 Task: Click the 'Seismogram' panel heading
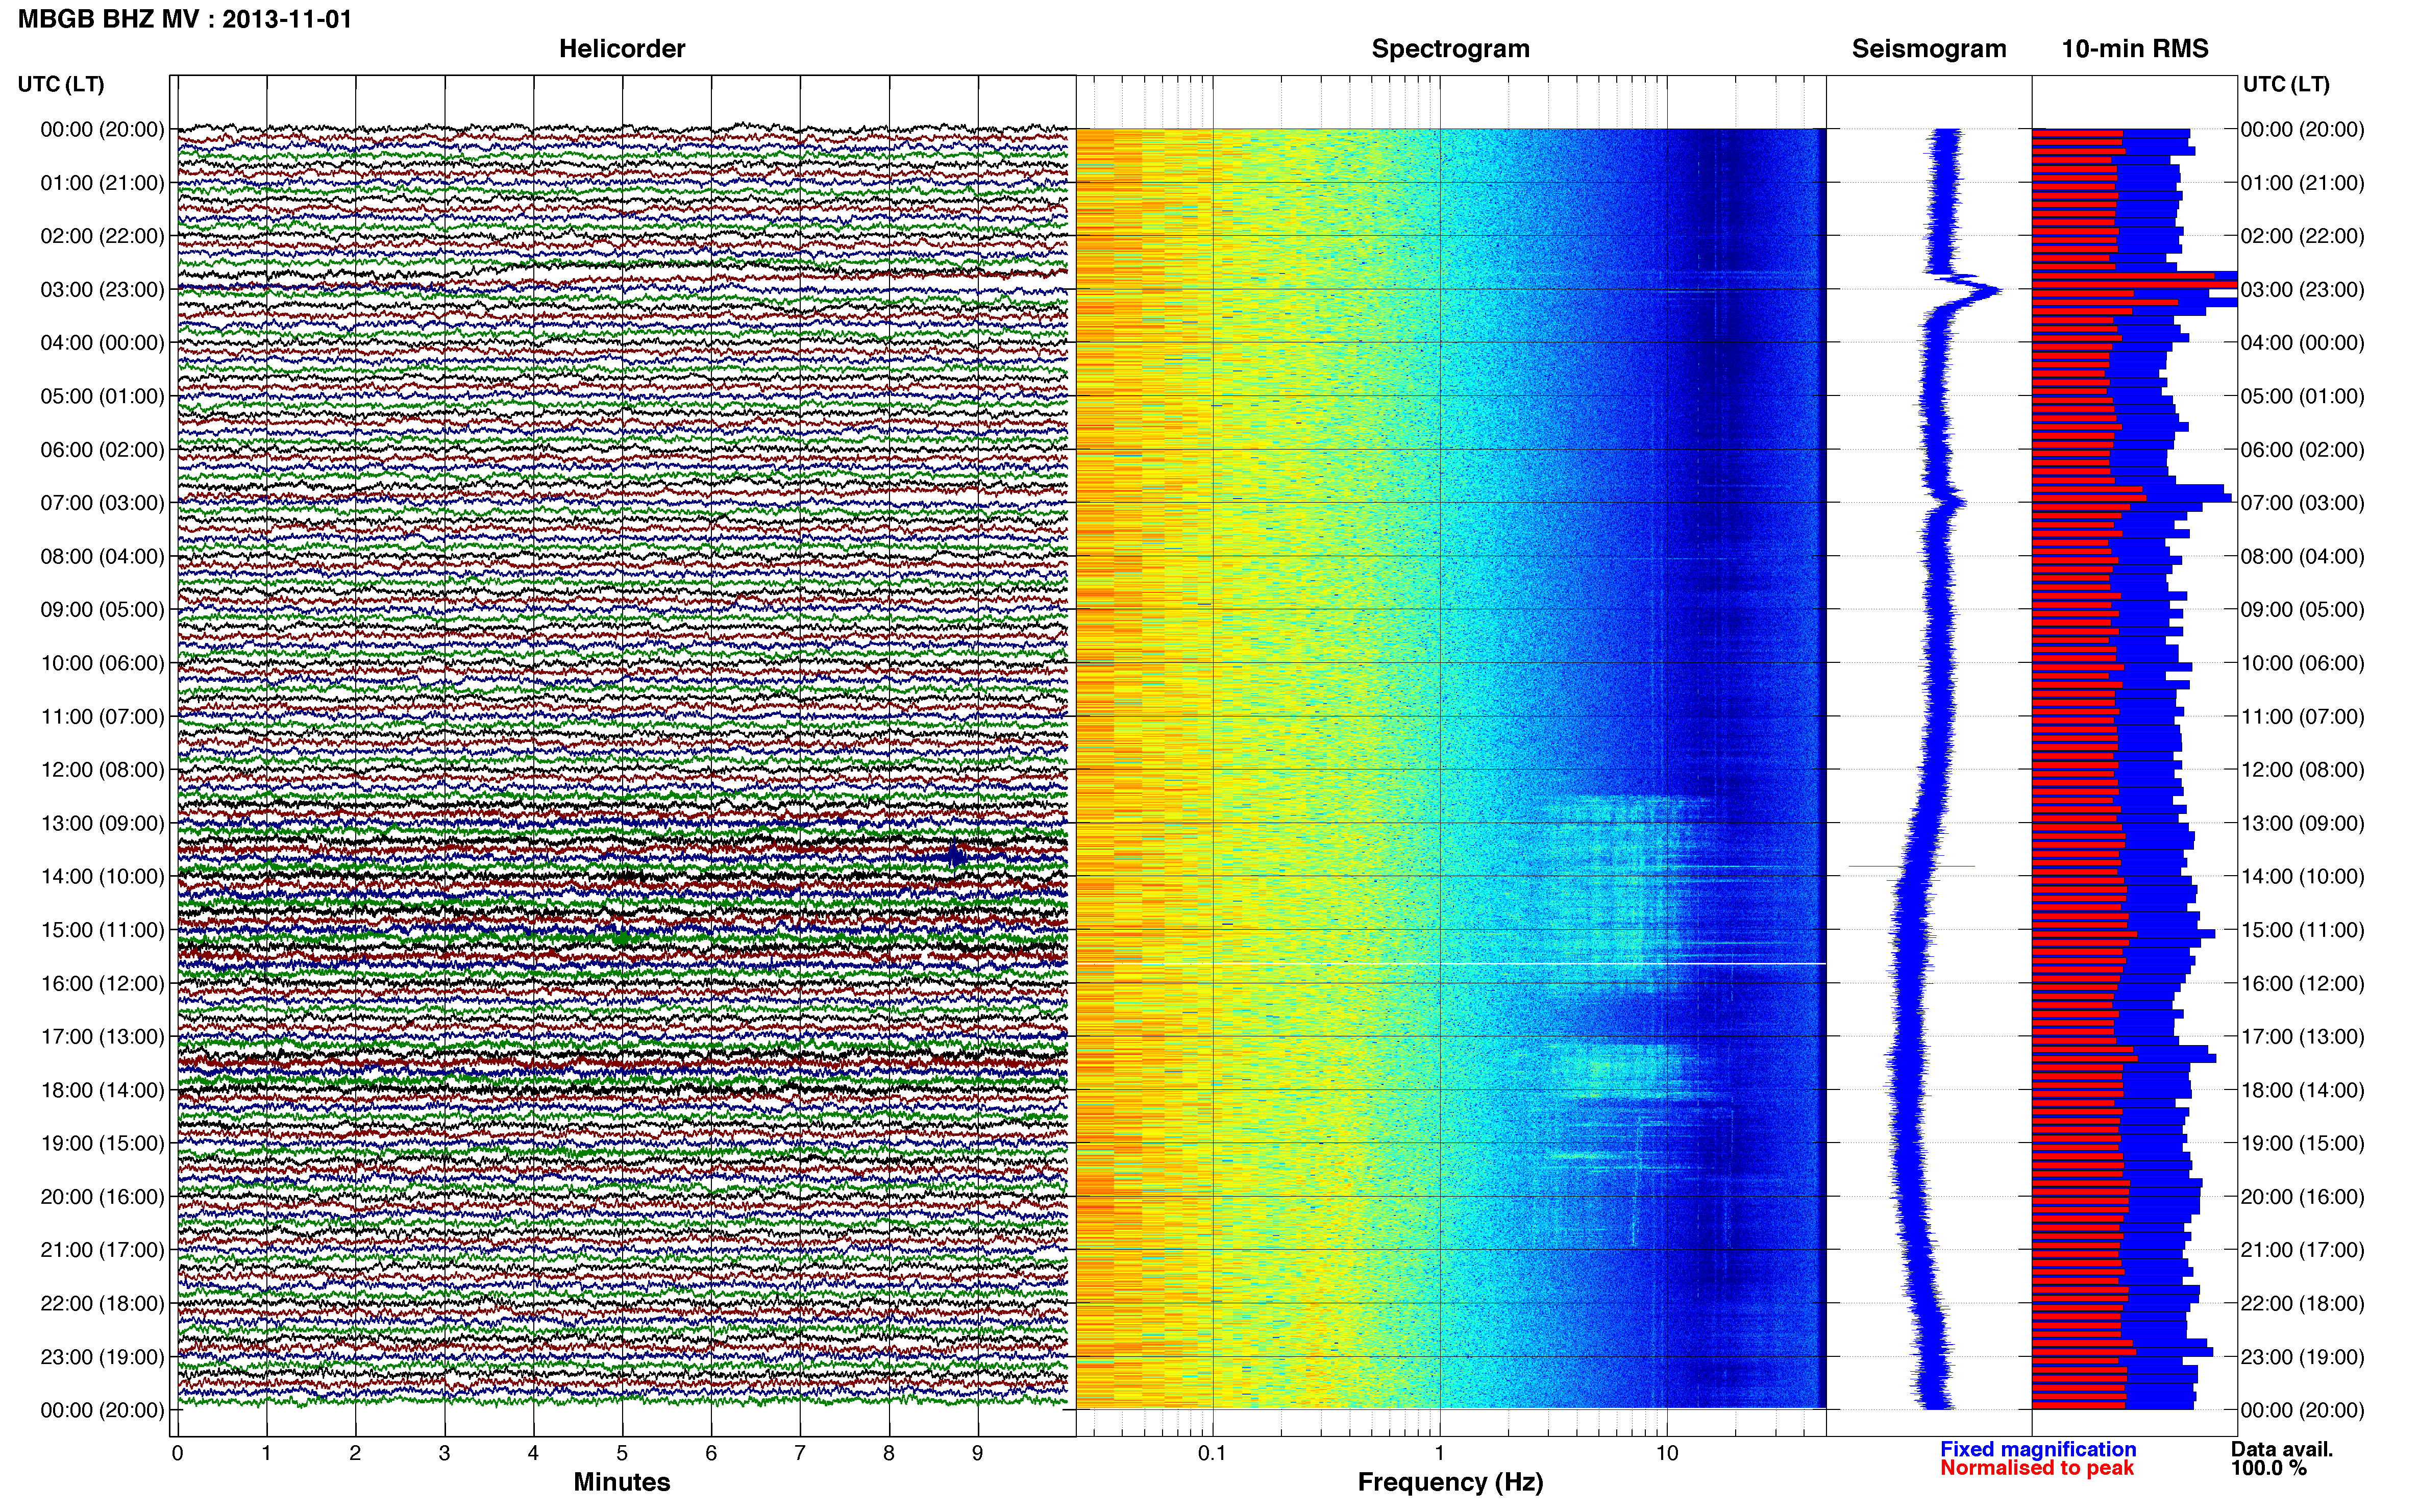[1929, 48]
